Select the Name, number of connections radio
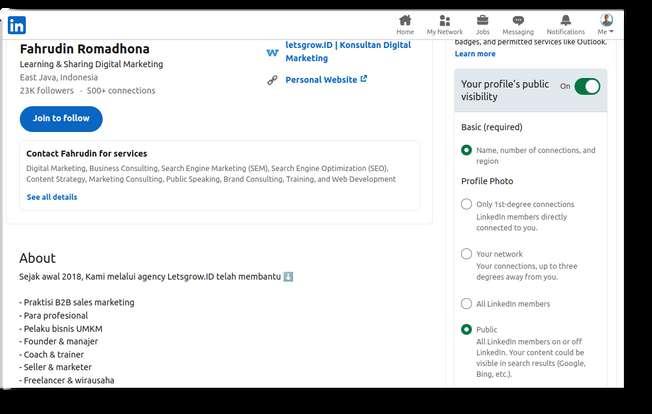The width and height of the screenshot is (652, 414). pos(466,150)
